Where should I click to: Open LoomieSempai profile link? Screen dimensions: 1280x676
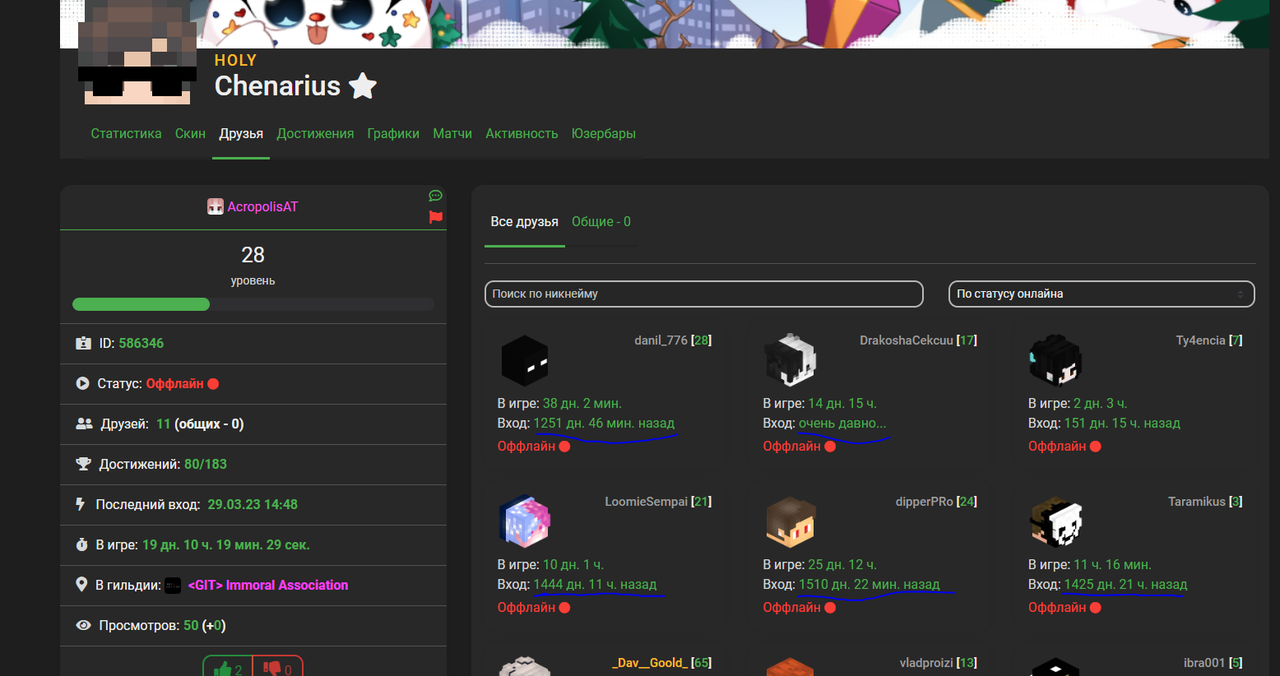click(646, 502)
